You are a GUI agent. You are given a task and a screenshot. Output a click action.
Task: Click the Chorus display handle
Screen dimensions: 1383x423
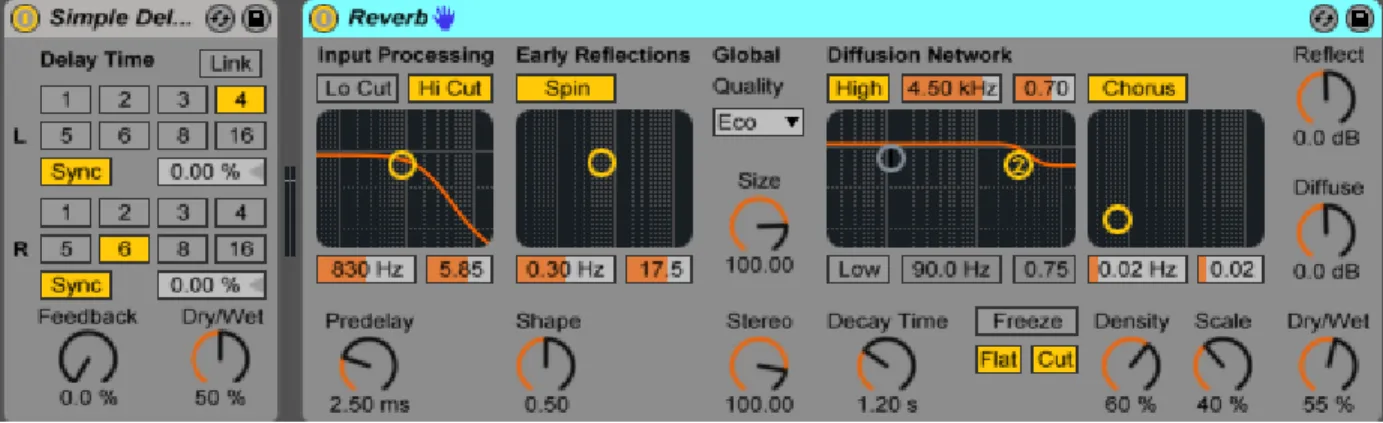pyautogui.click(x=1117, y=219)
